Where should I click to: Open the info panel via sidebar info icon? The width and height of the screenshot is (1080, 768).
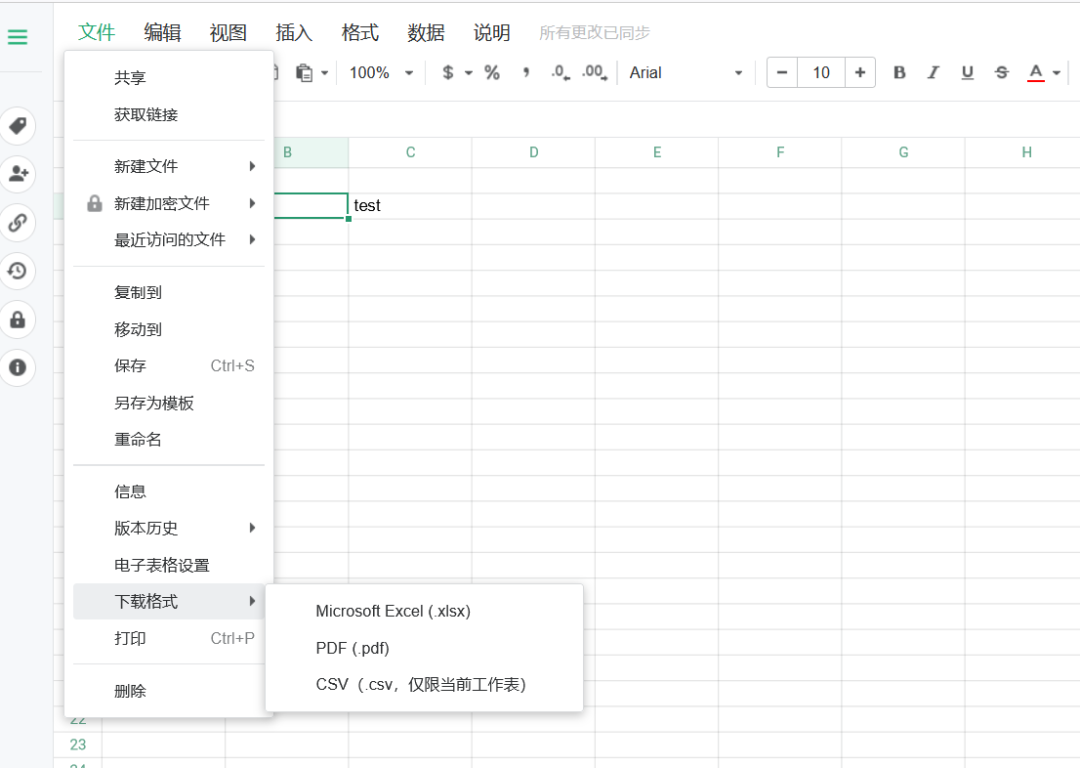[19, 368]
